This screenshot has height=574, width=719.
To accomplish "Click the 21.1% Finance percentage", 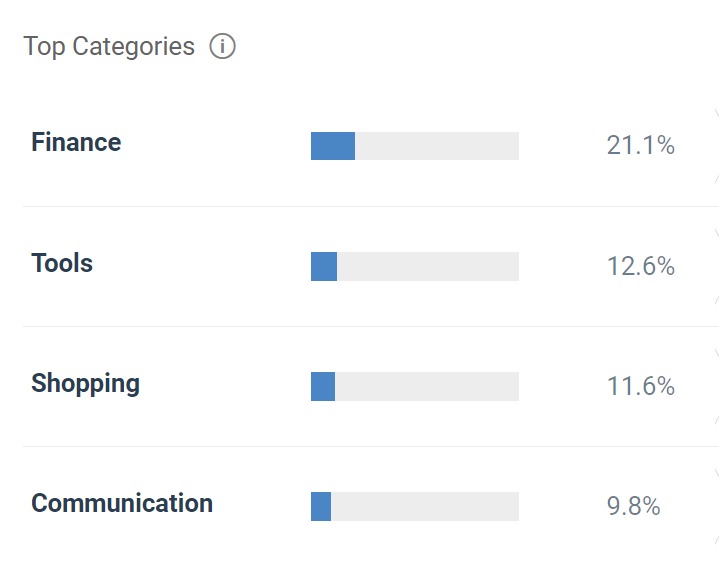I will [641, 145].
